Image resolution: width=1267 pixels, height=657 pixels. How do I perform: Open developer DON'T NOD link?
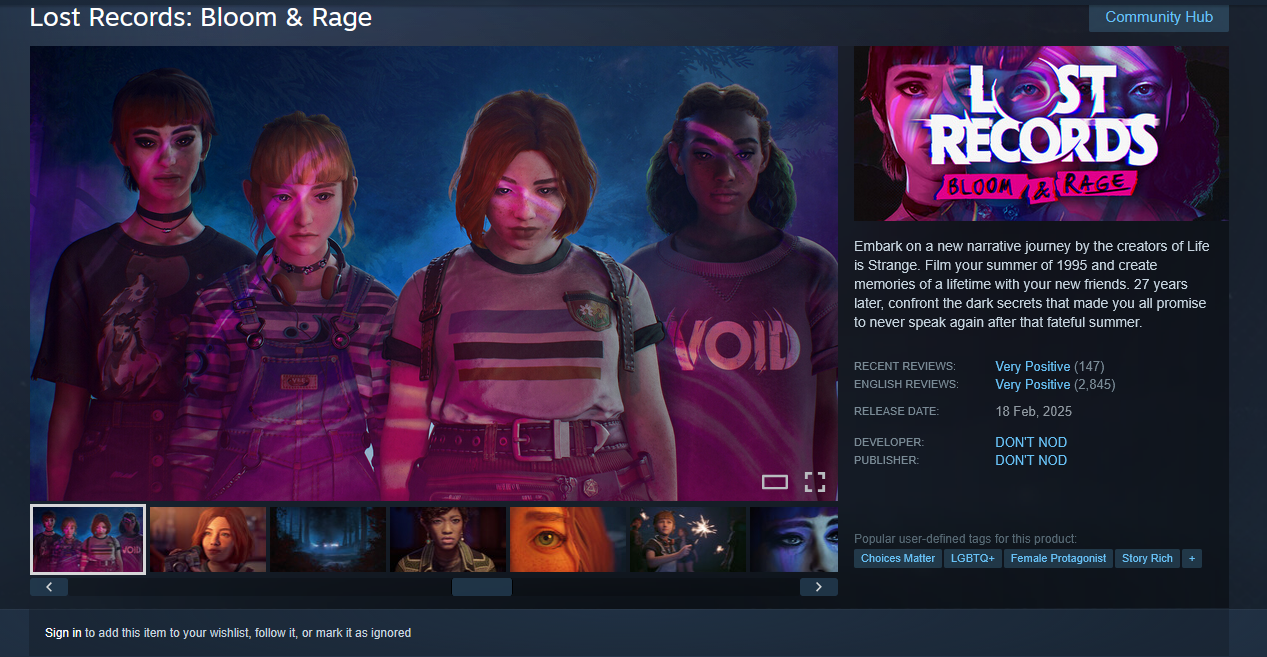pos(1031,442)
